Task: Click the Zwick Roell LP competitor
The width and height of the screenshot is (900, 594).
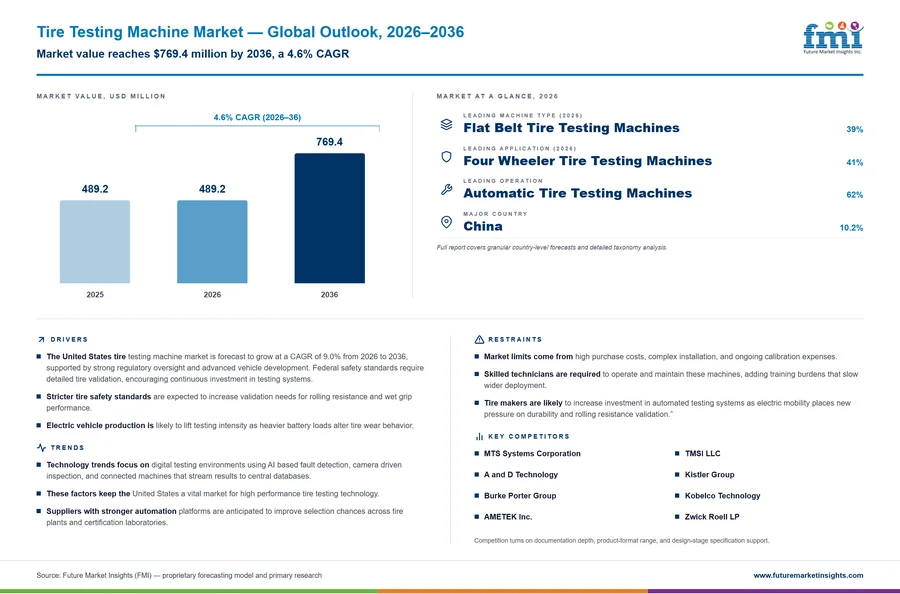Action: 712,517
